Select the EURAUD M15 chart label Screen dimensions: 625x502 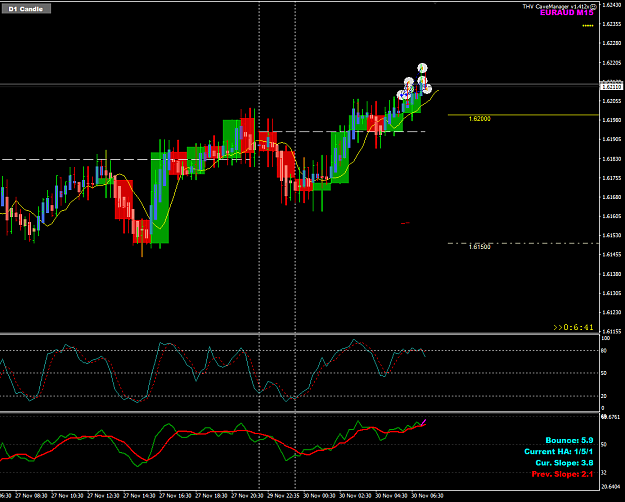[x=566, y=13]
